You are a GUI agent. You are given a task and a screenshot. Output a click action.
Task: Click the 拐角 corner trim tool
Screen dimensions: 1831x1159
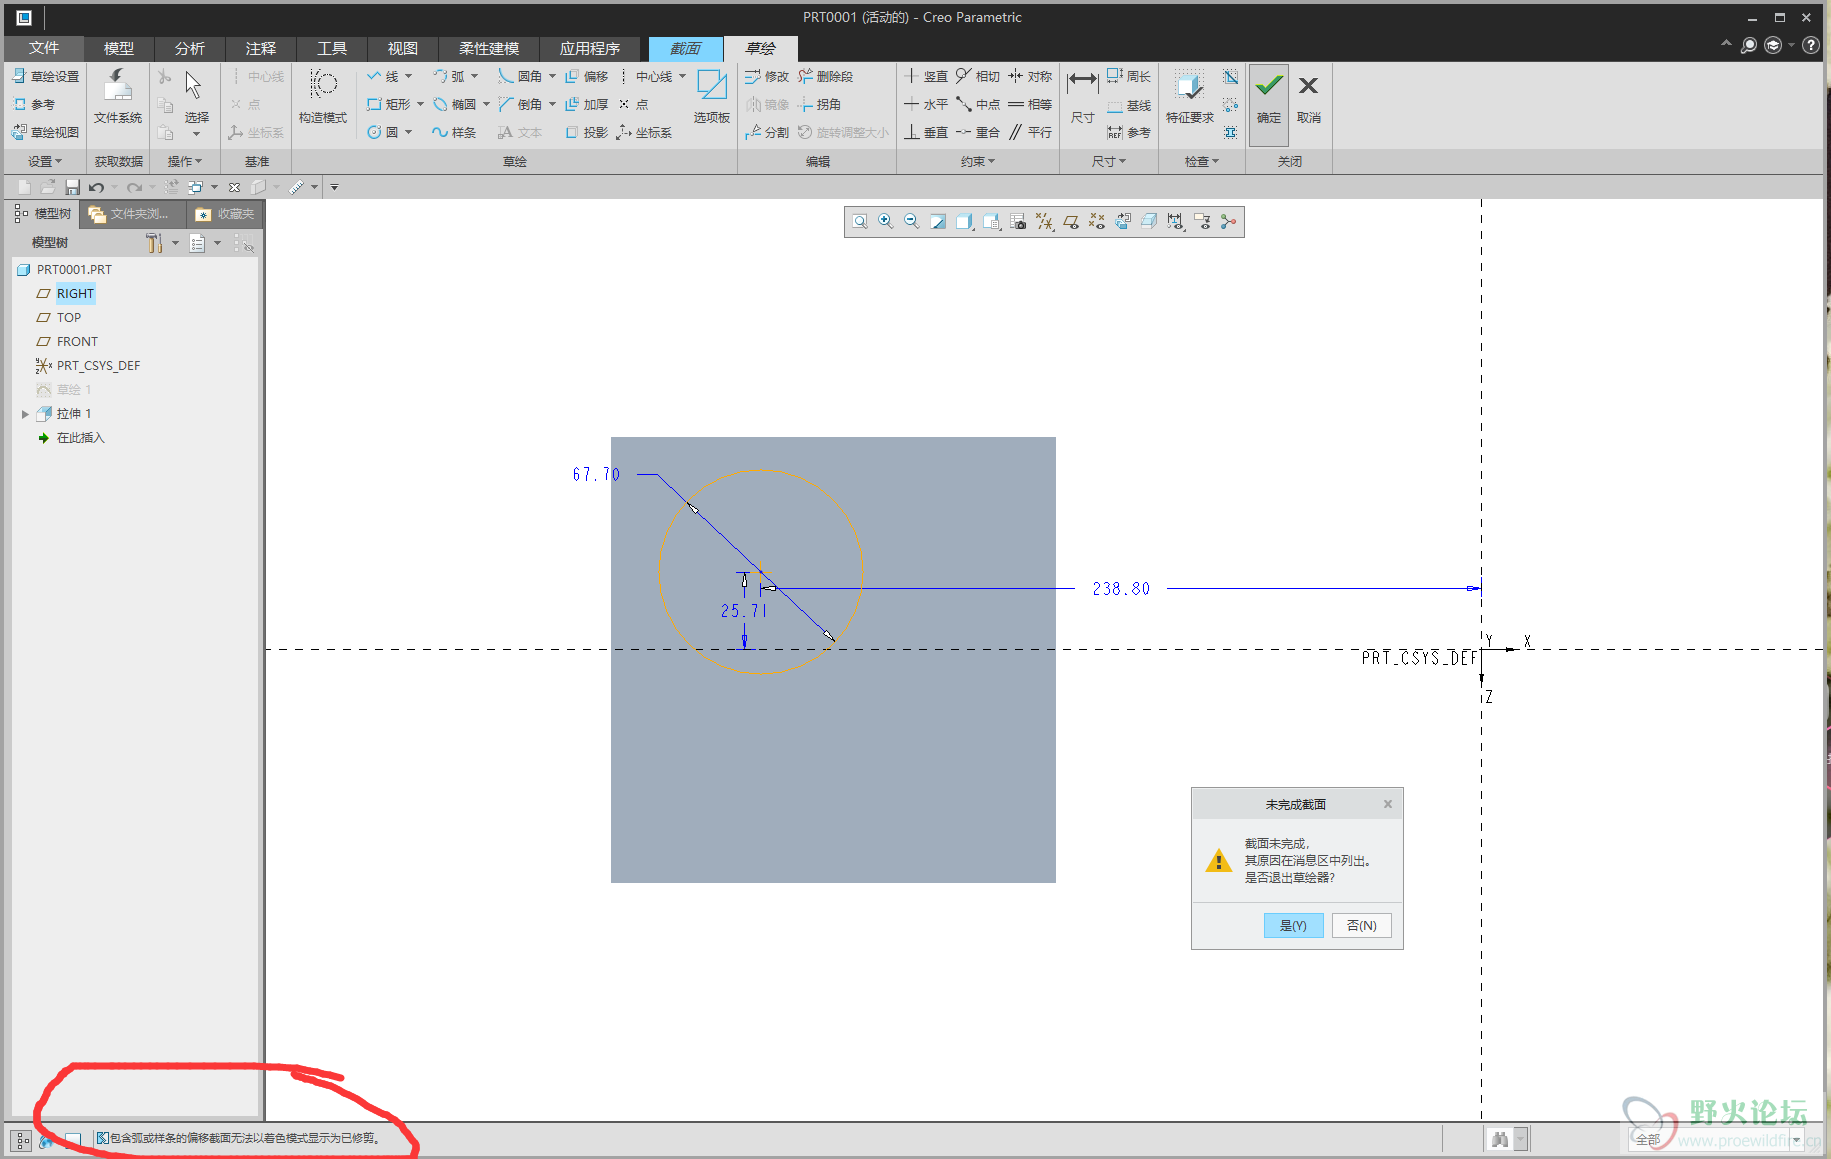[820, 104]
